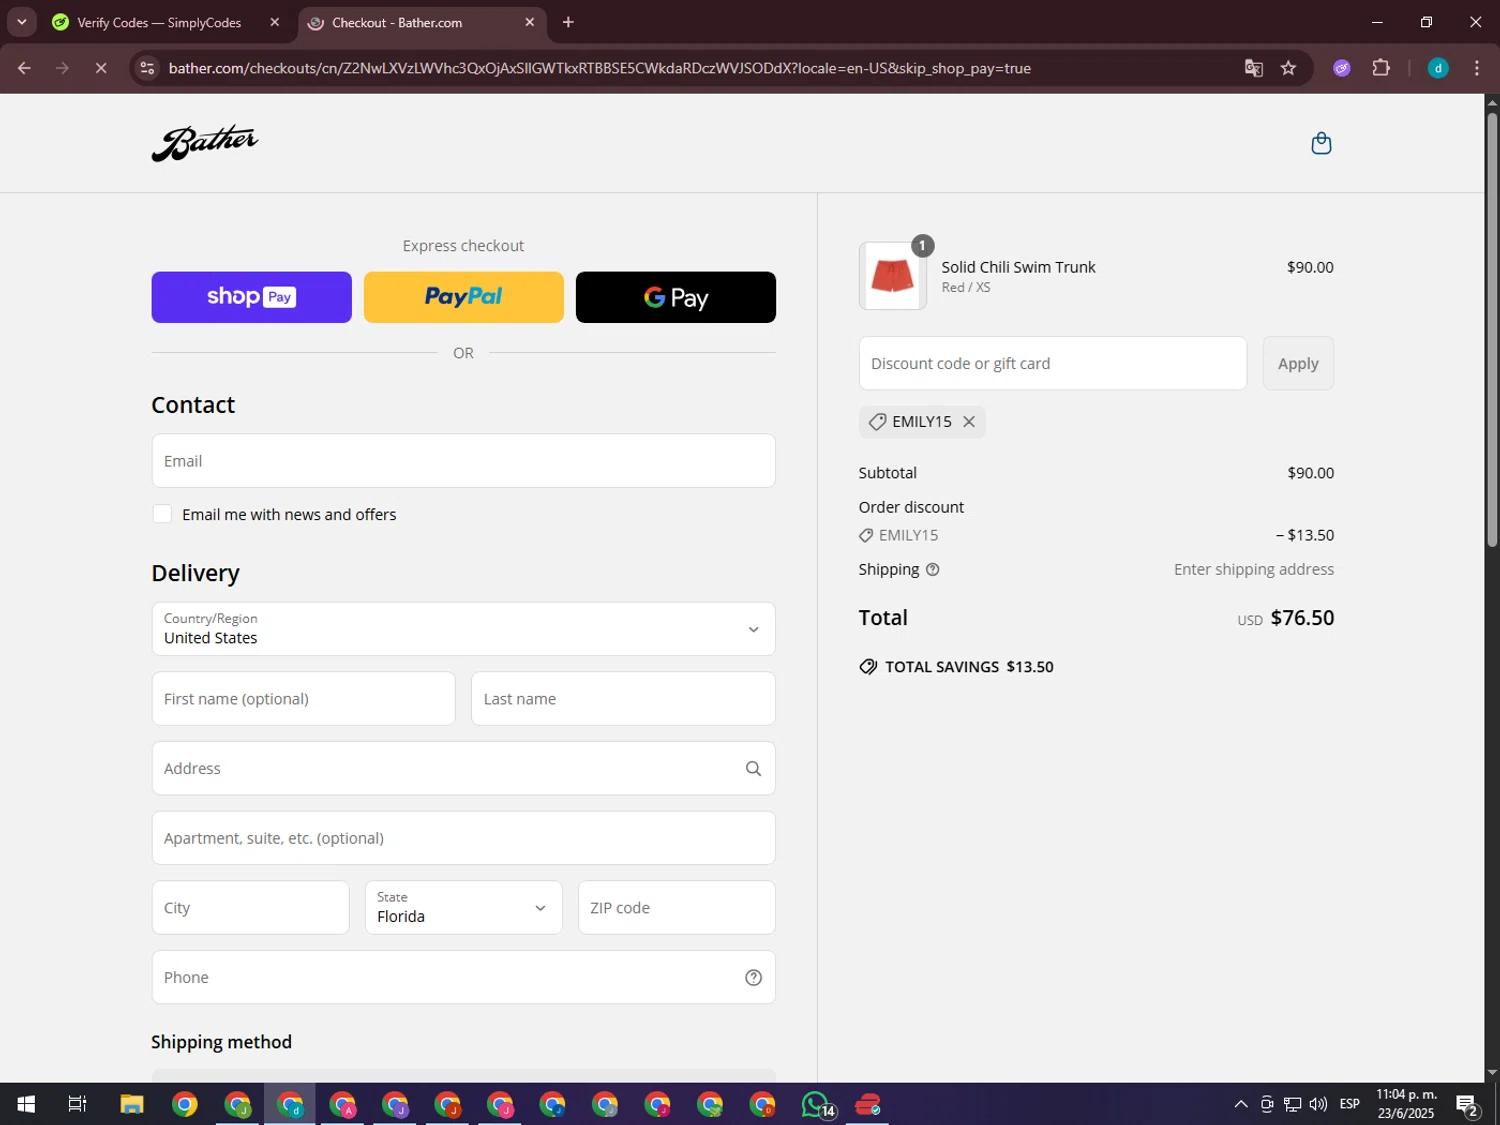Viewport: 1500px width, 1125px height.
Task: Click the address search magnifier icon
Action: pos(753,769)
